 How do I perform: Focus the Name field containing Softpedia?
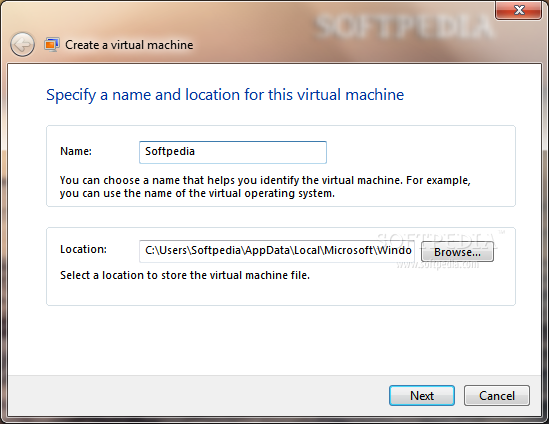(x=233, y=152)
